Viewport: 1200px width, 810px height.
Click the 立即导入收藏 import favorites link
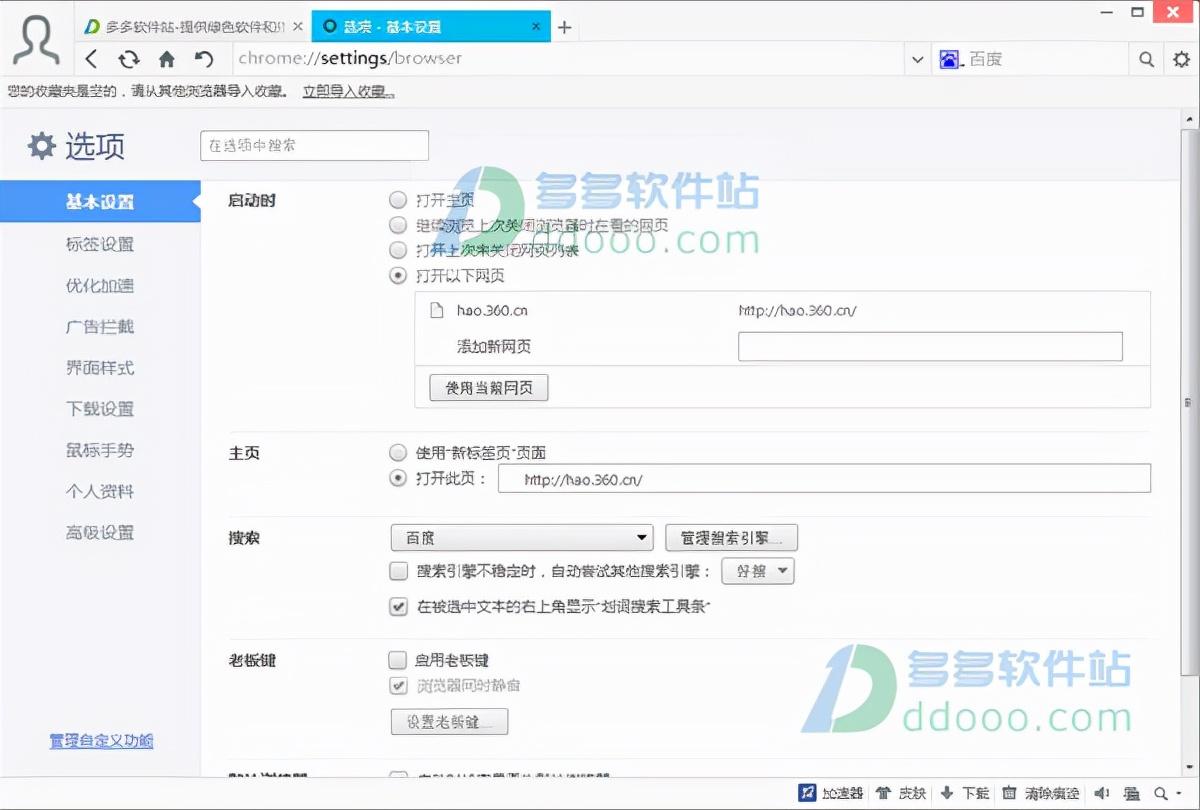pyautogui.click(x=348, y=90)
